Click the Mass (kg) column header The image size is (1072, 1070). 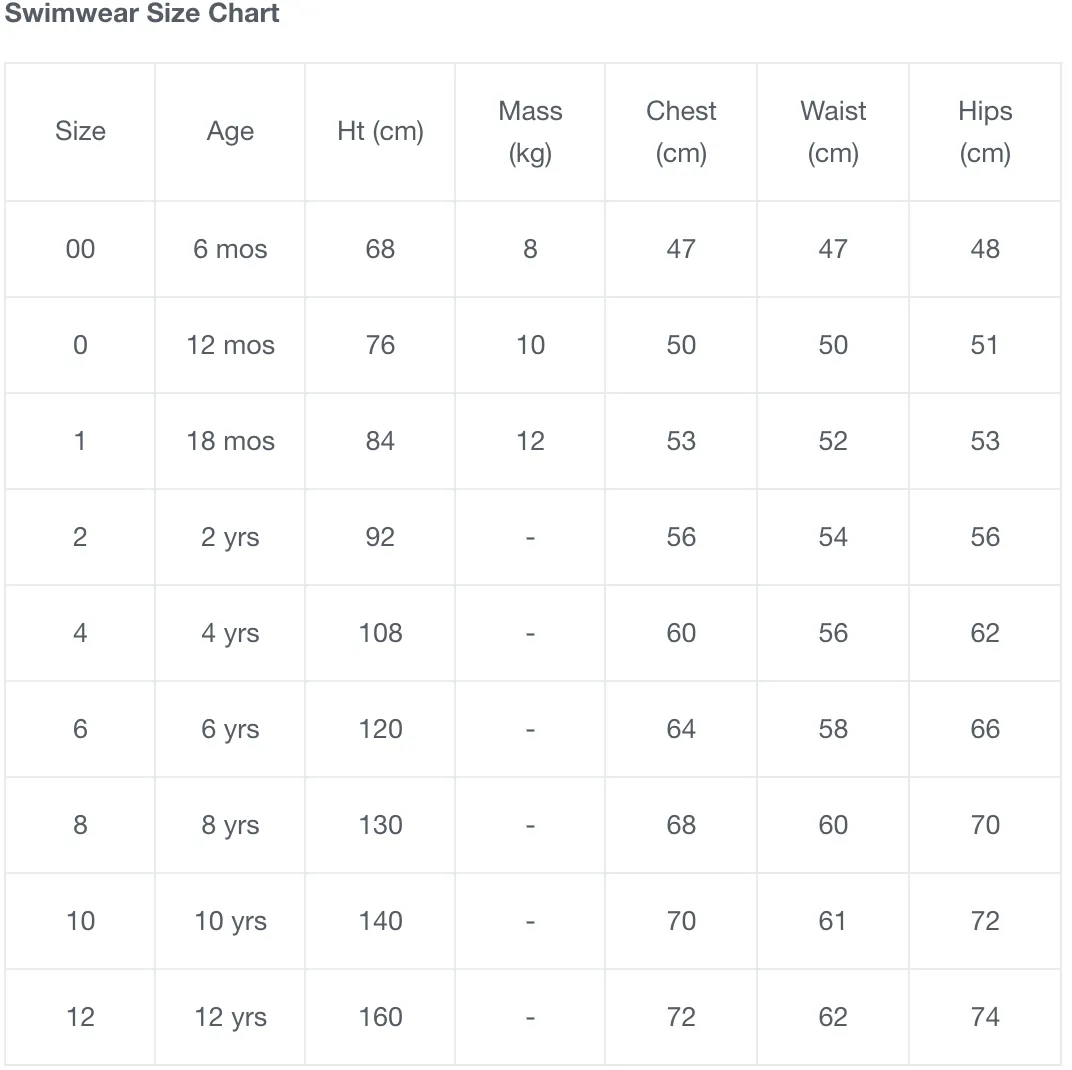tap(530, 132)
